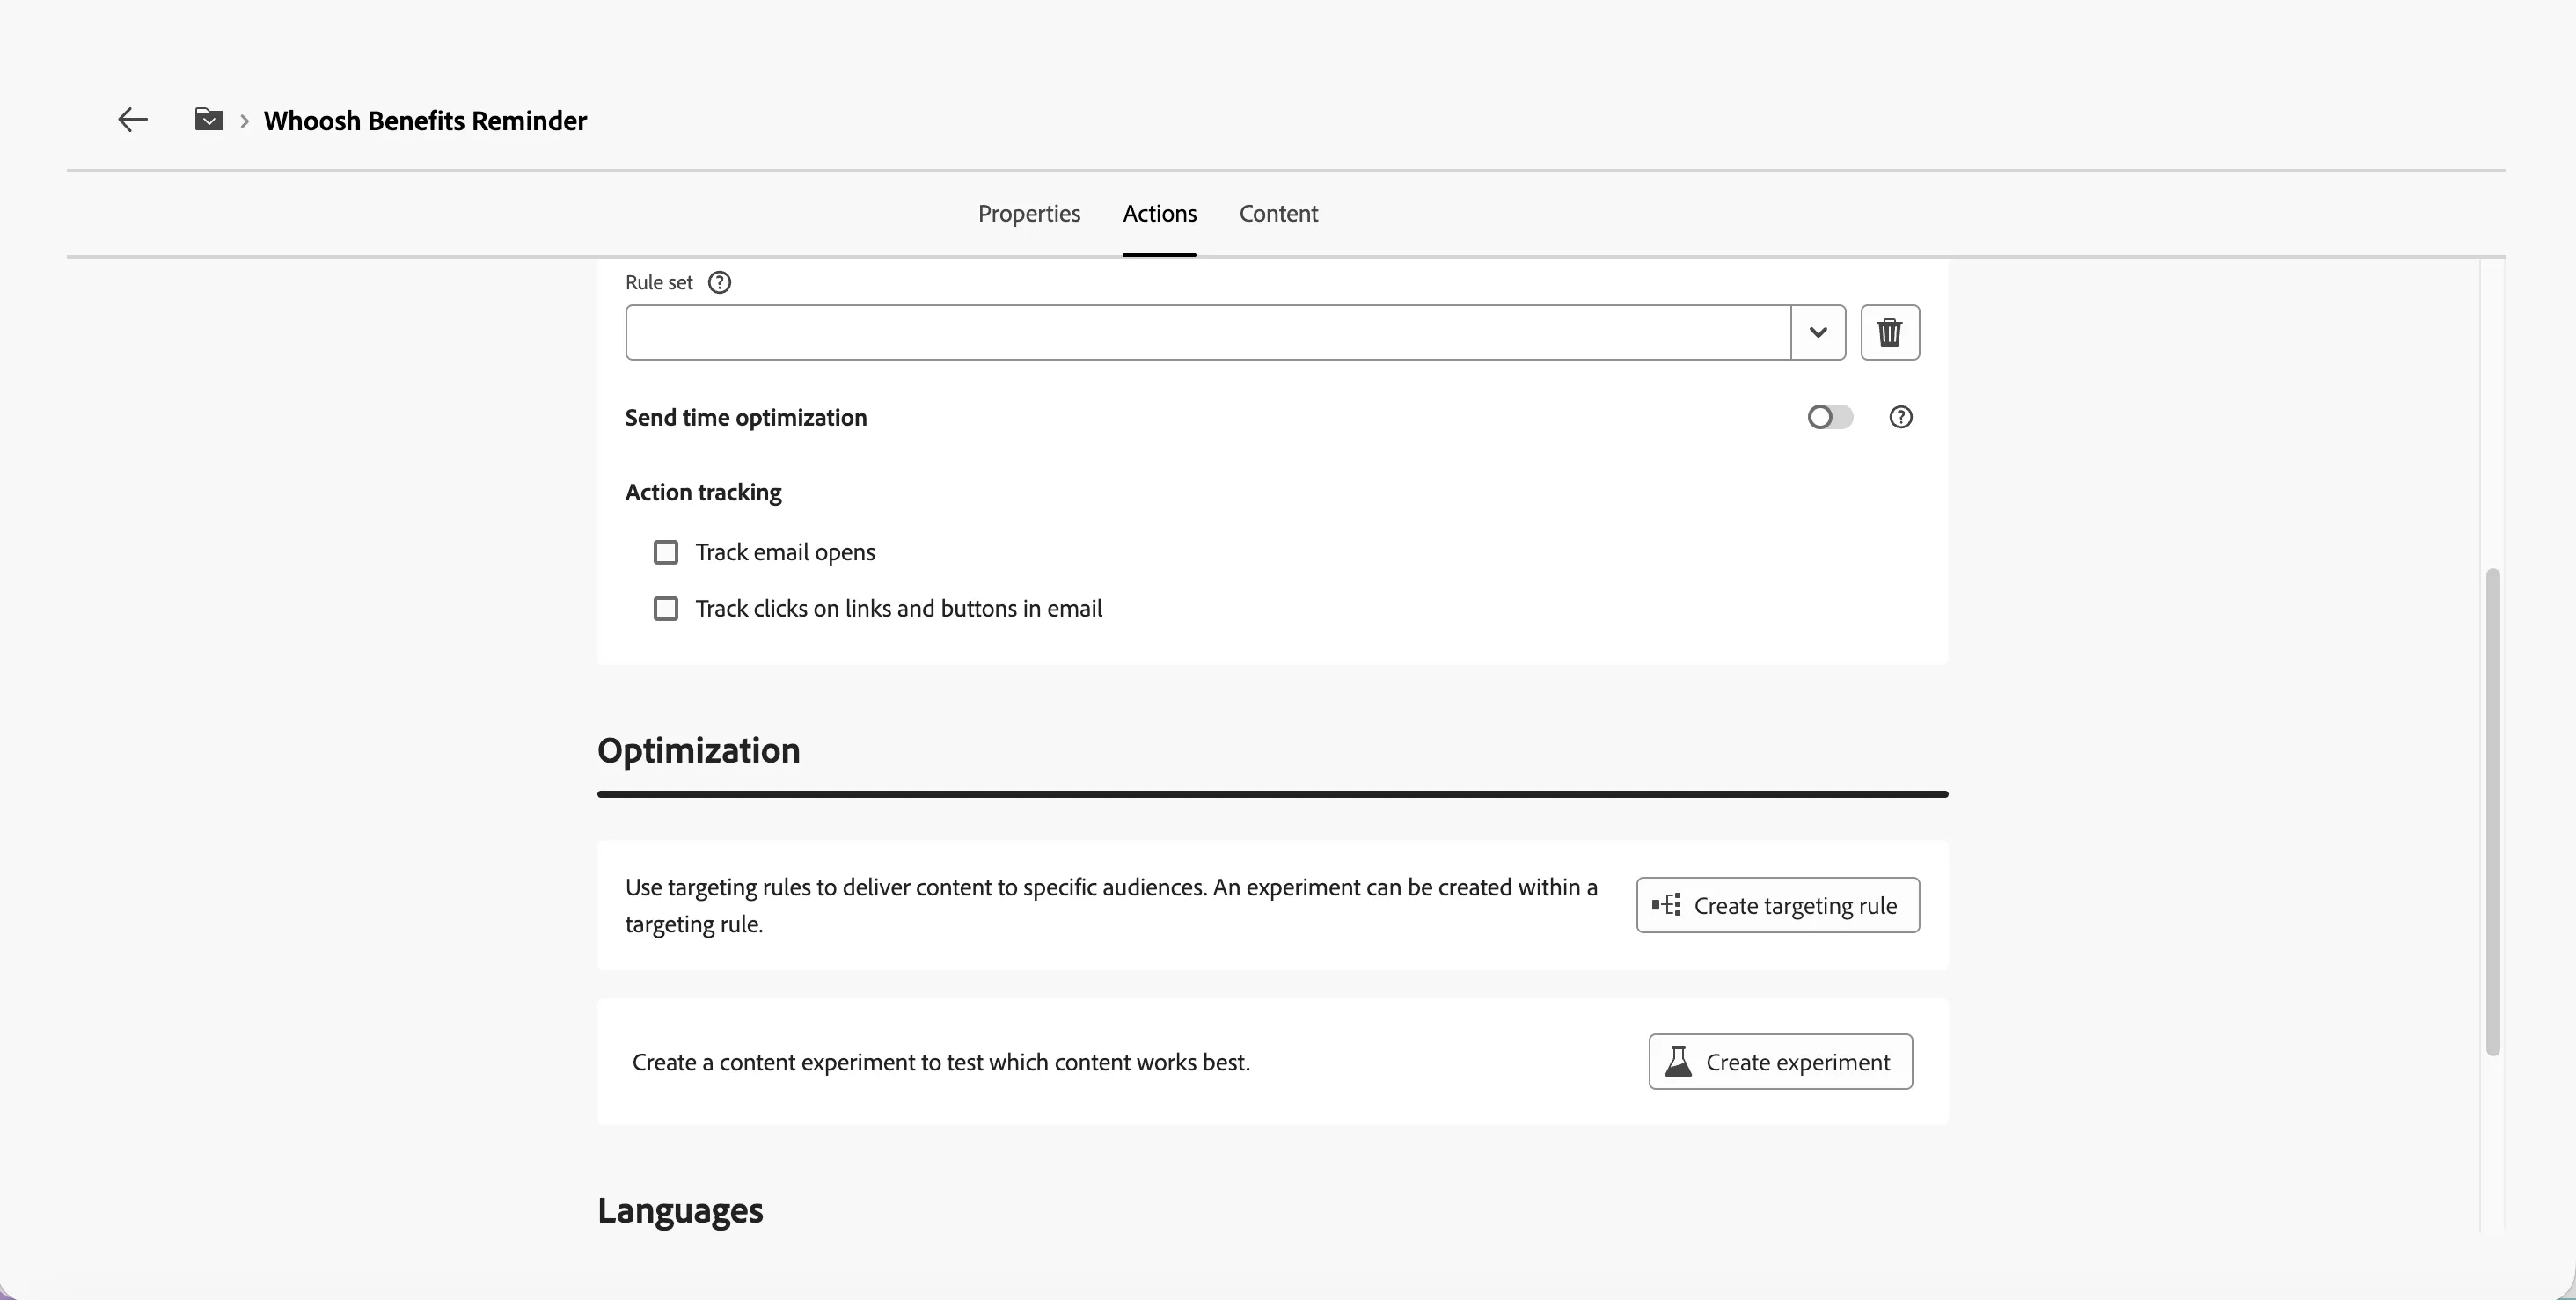Open the Content tab

point(1278,213)
